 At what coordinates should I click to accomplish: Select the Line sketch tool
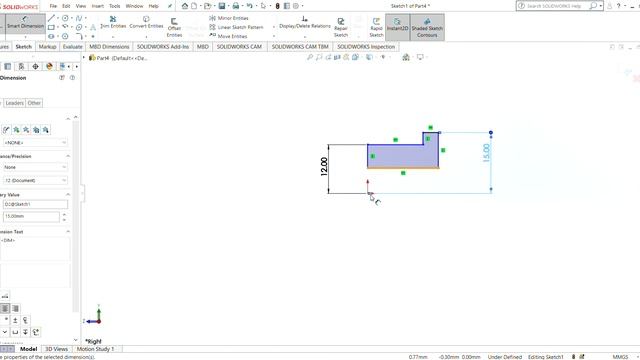51,18
